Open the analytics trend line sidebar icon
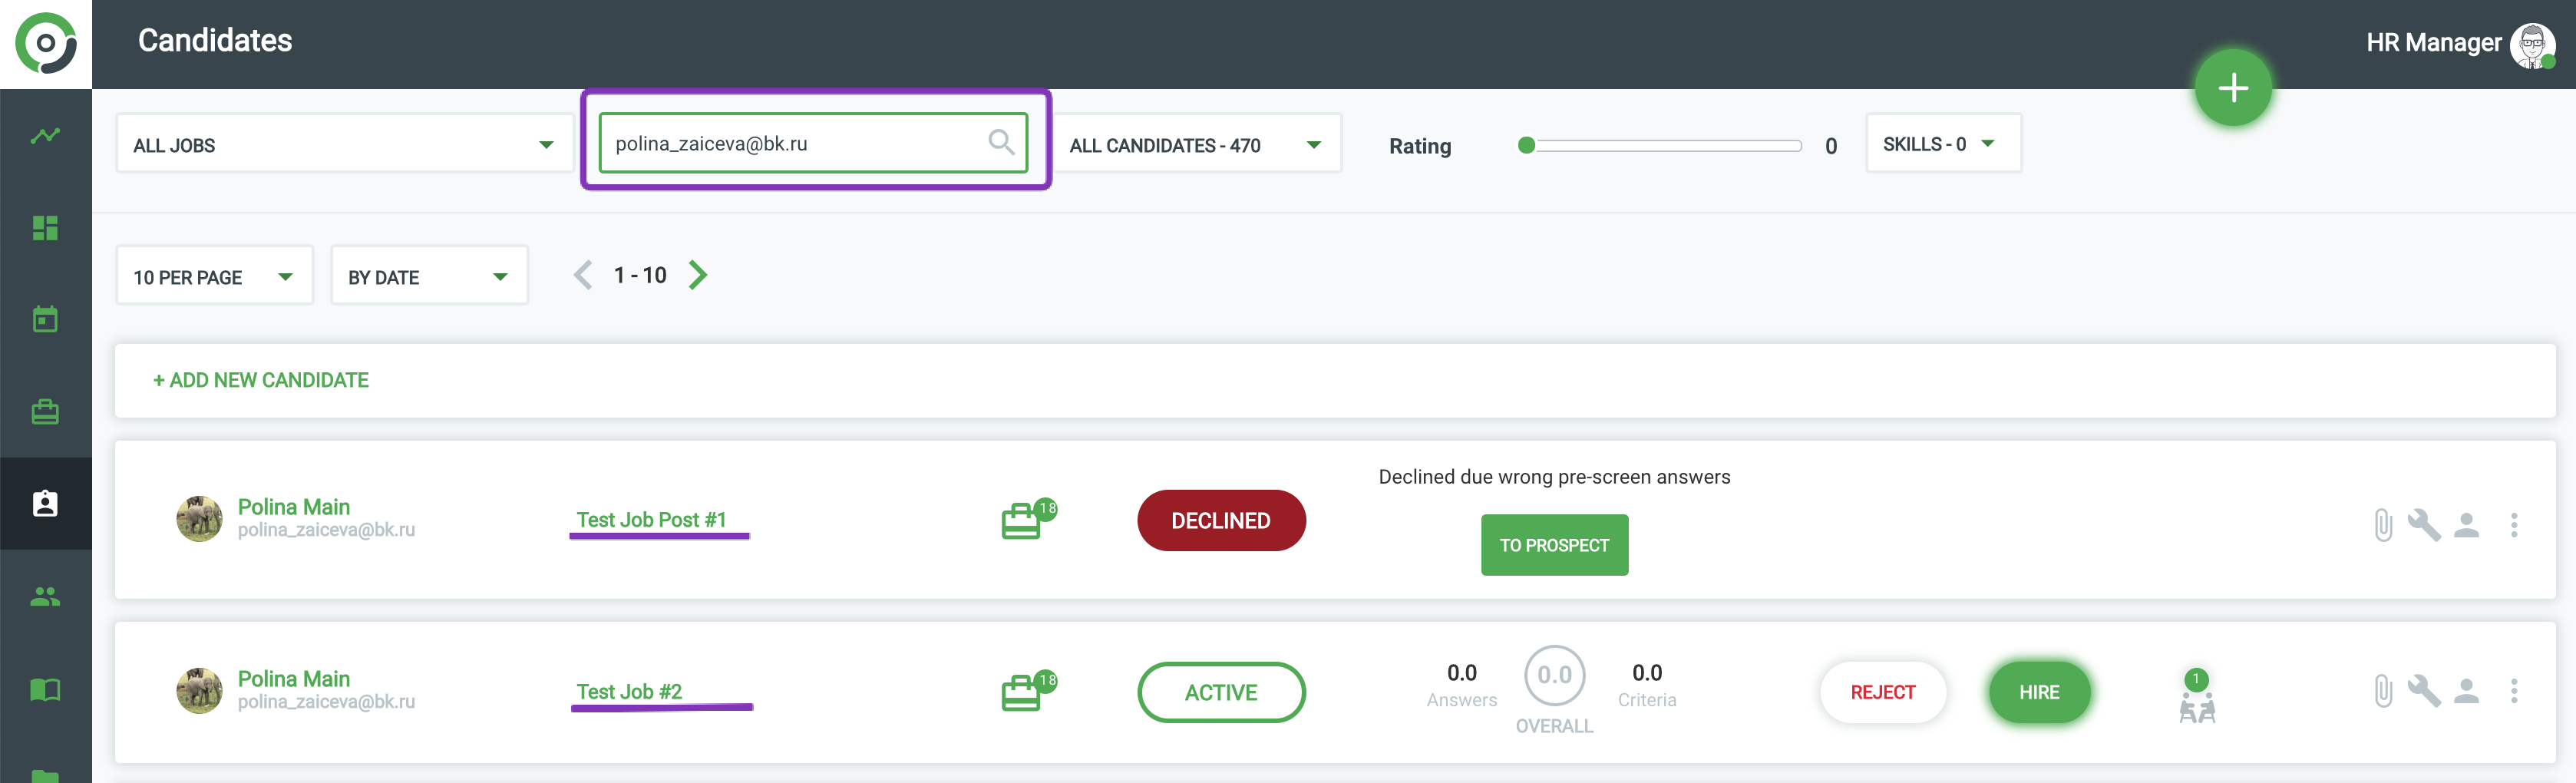Viewport: 2576px width, 783px height. [x=45, y=135]
